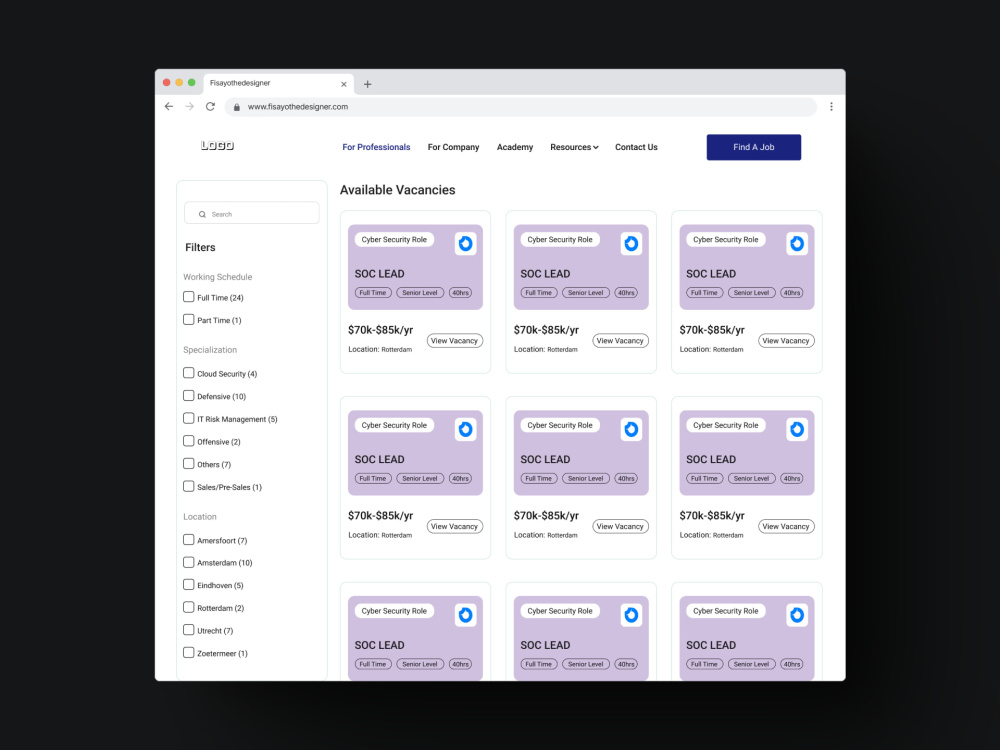This screenshot has width=1000, height=750.
Task: Click Full Time tag on first top-row card
Action: pyautogui.click(x=372, y=293)
